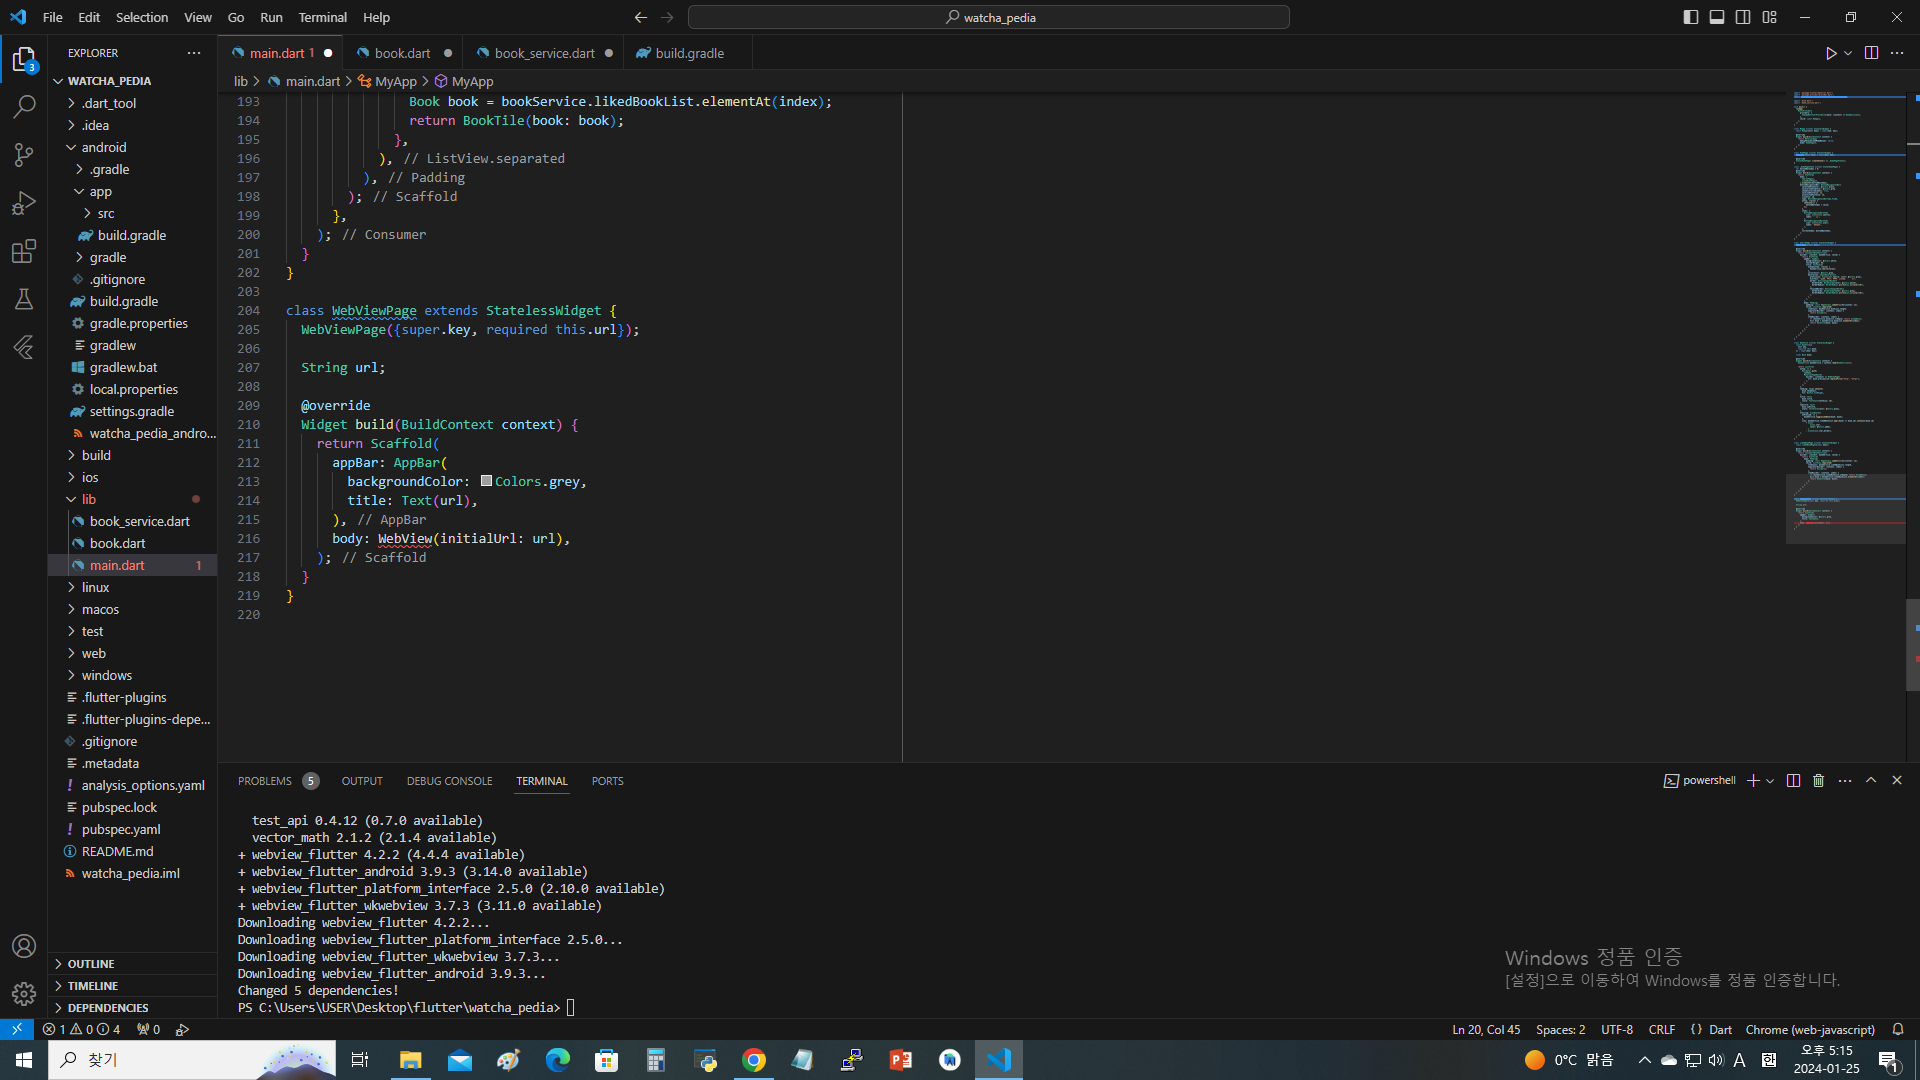Click the Colors.grey color swatch

coord(486,481)
